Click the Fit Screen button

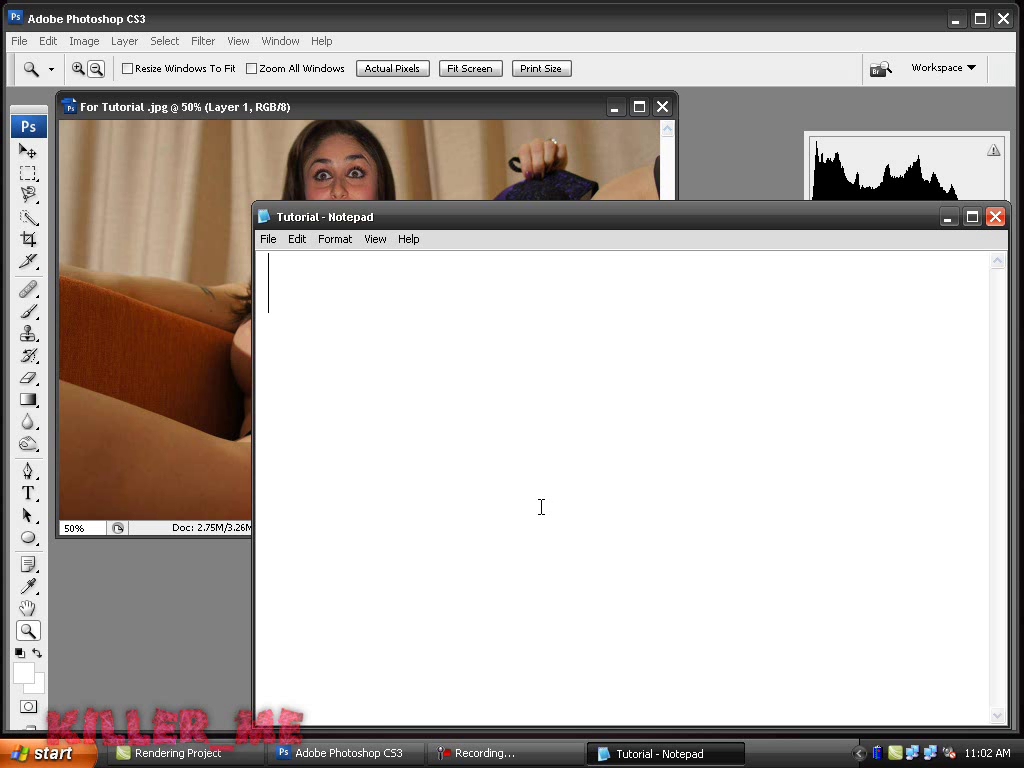(x=470, y=69)
